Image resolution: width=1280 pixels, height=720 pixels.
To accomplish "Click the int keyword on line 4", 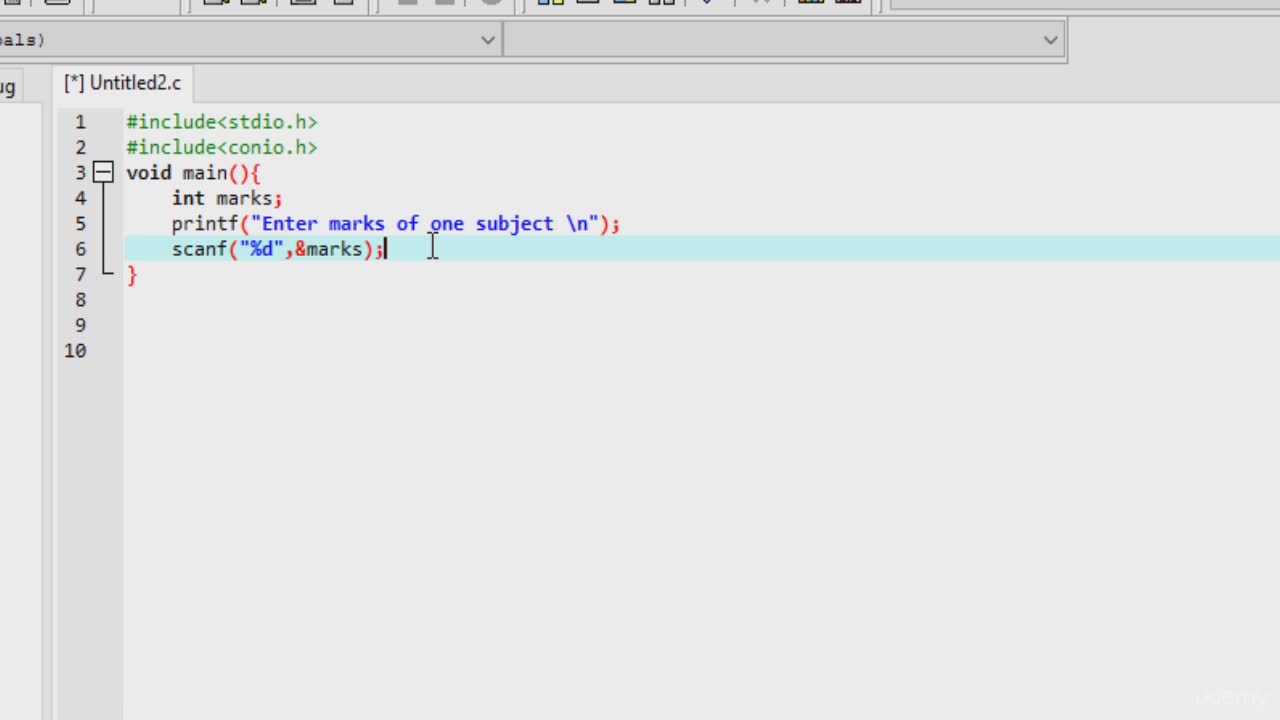I will (188, 198).
